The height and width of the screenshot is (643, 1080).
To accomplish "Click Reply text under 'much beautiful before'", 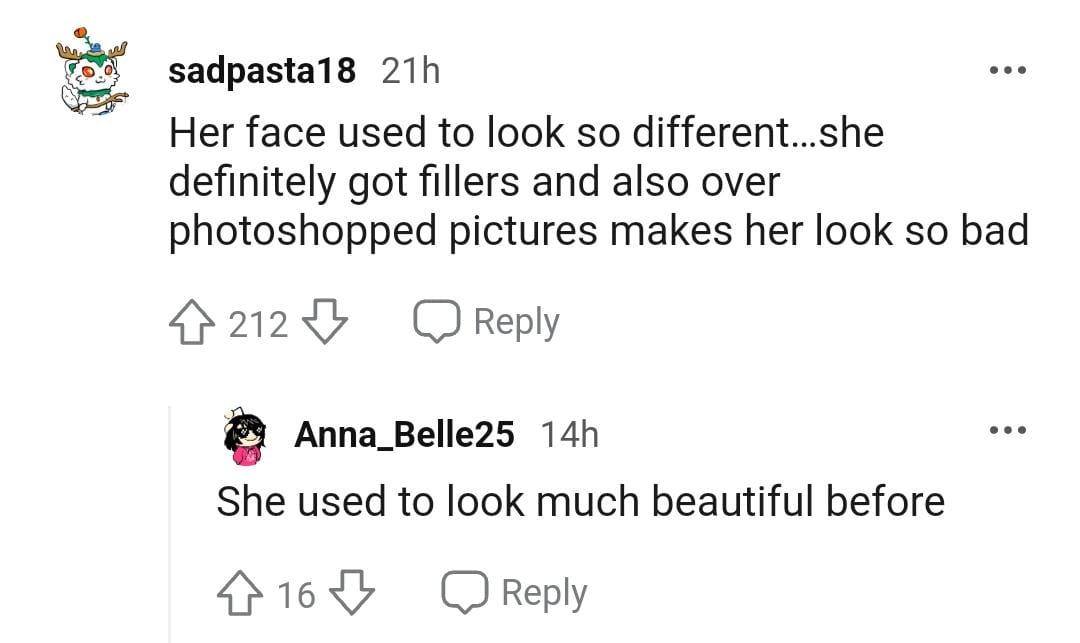I will (x=543, y=593).
